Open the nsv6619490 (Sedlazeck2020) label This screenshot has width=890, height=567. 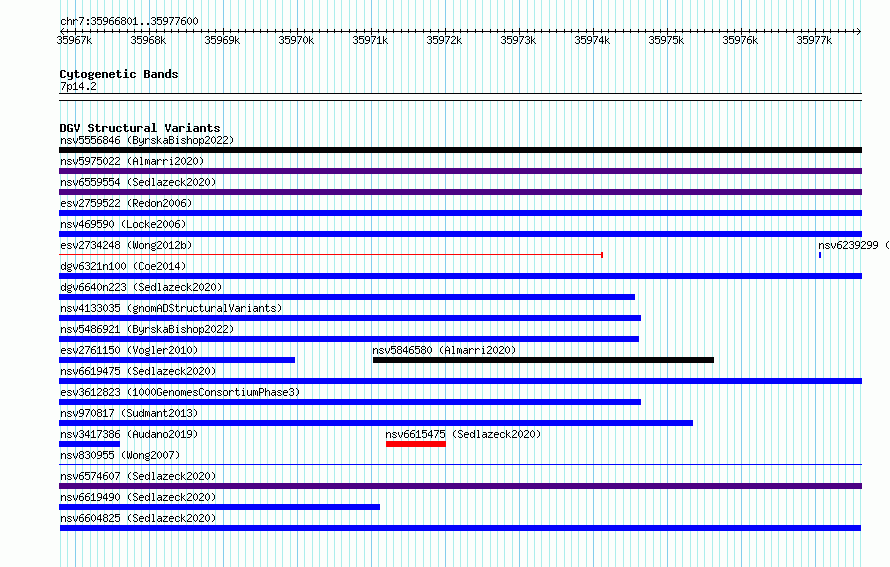tap(138, 497)
